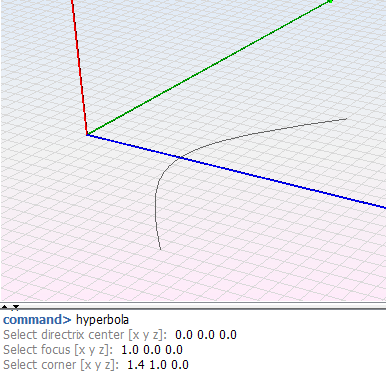
Task: Click the 'command>' prompt label
Action: coord(37,320)
